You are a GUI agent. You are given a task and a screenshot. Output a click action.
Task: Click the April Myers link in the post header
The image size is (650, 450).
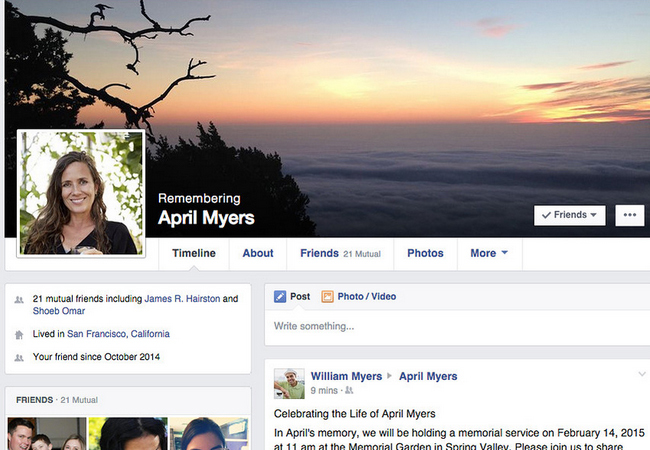tap(428, 376)
